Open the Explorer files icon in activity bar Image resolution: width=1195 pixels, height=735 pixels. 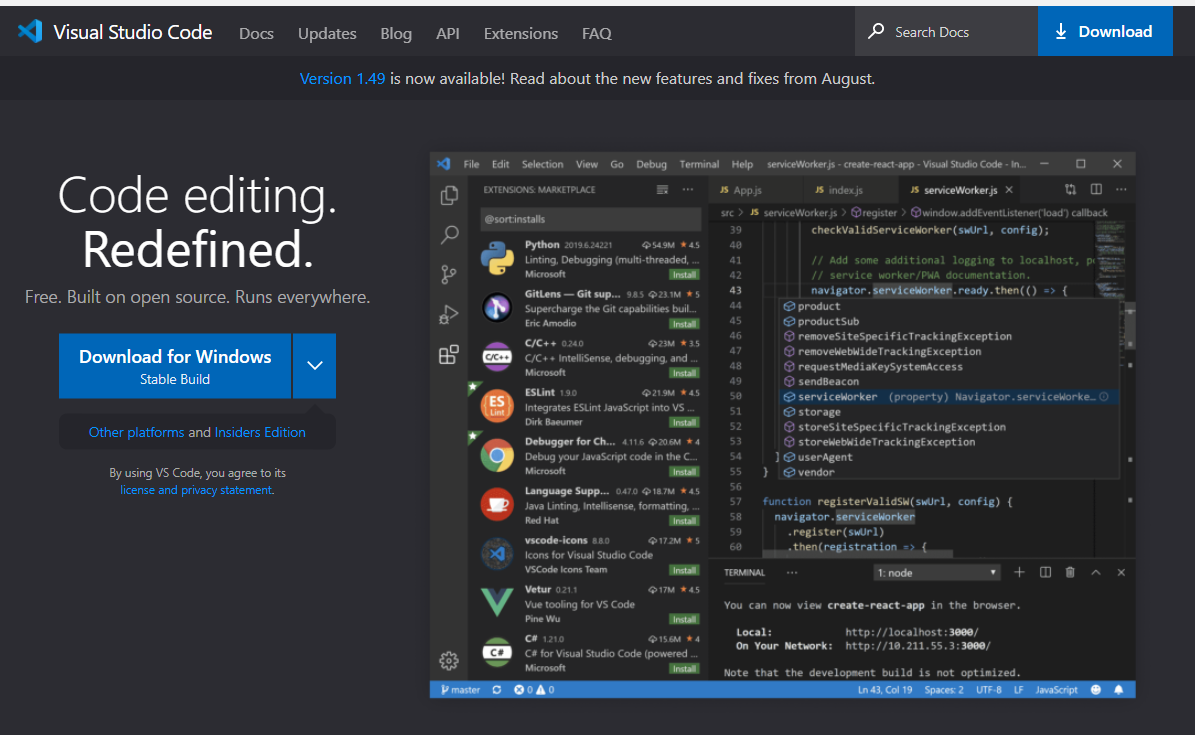click(x=450, y=195)
